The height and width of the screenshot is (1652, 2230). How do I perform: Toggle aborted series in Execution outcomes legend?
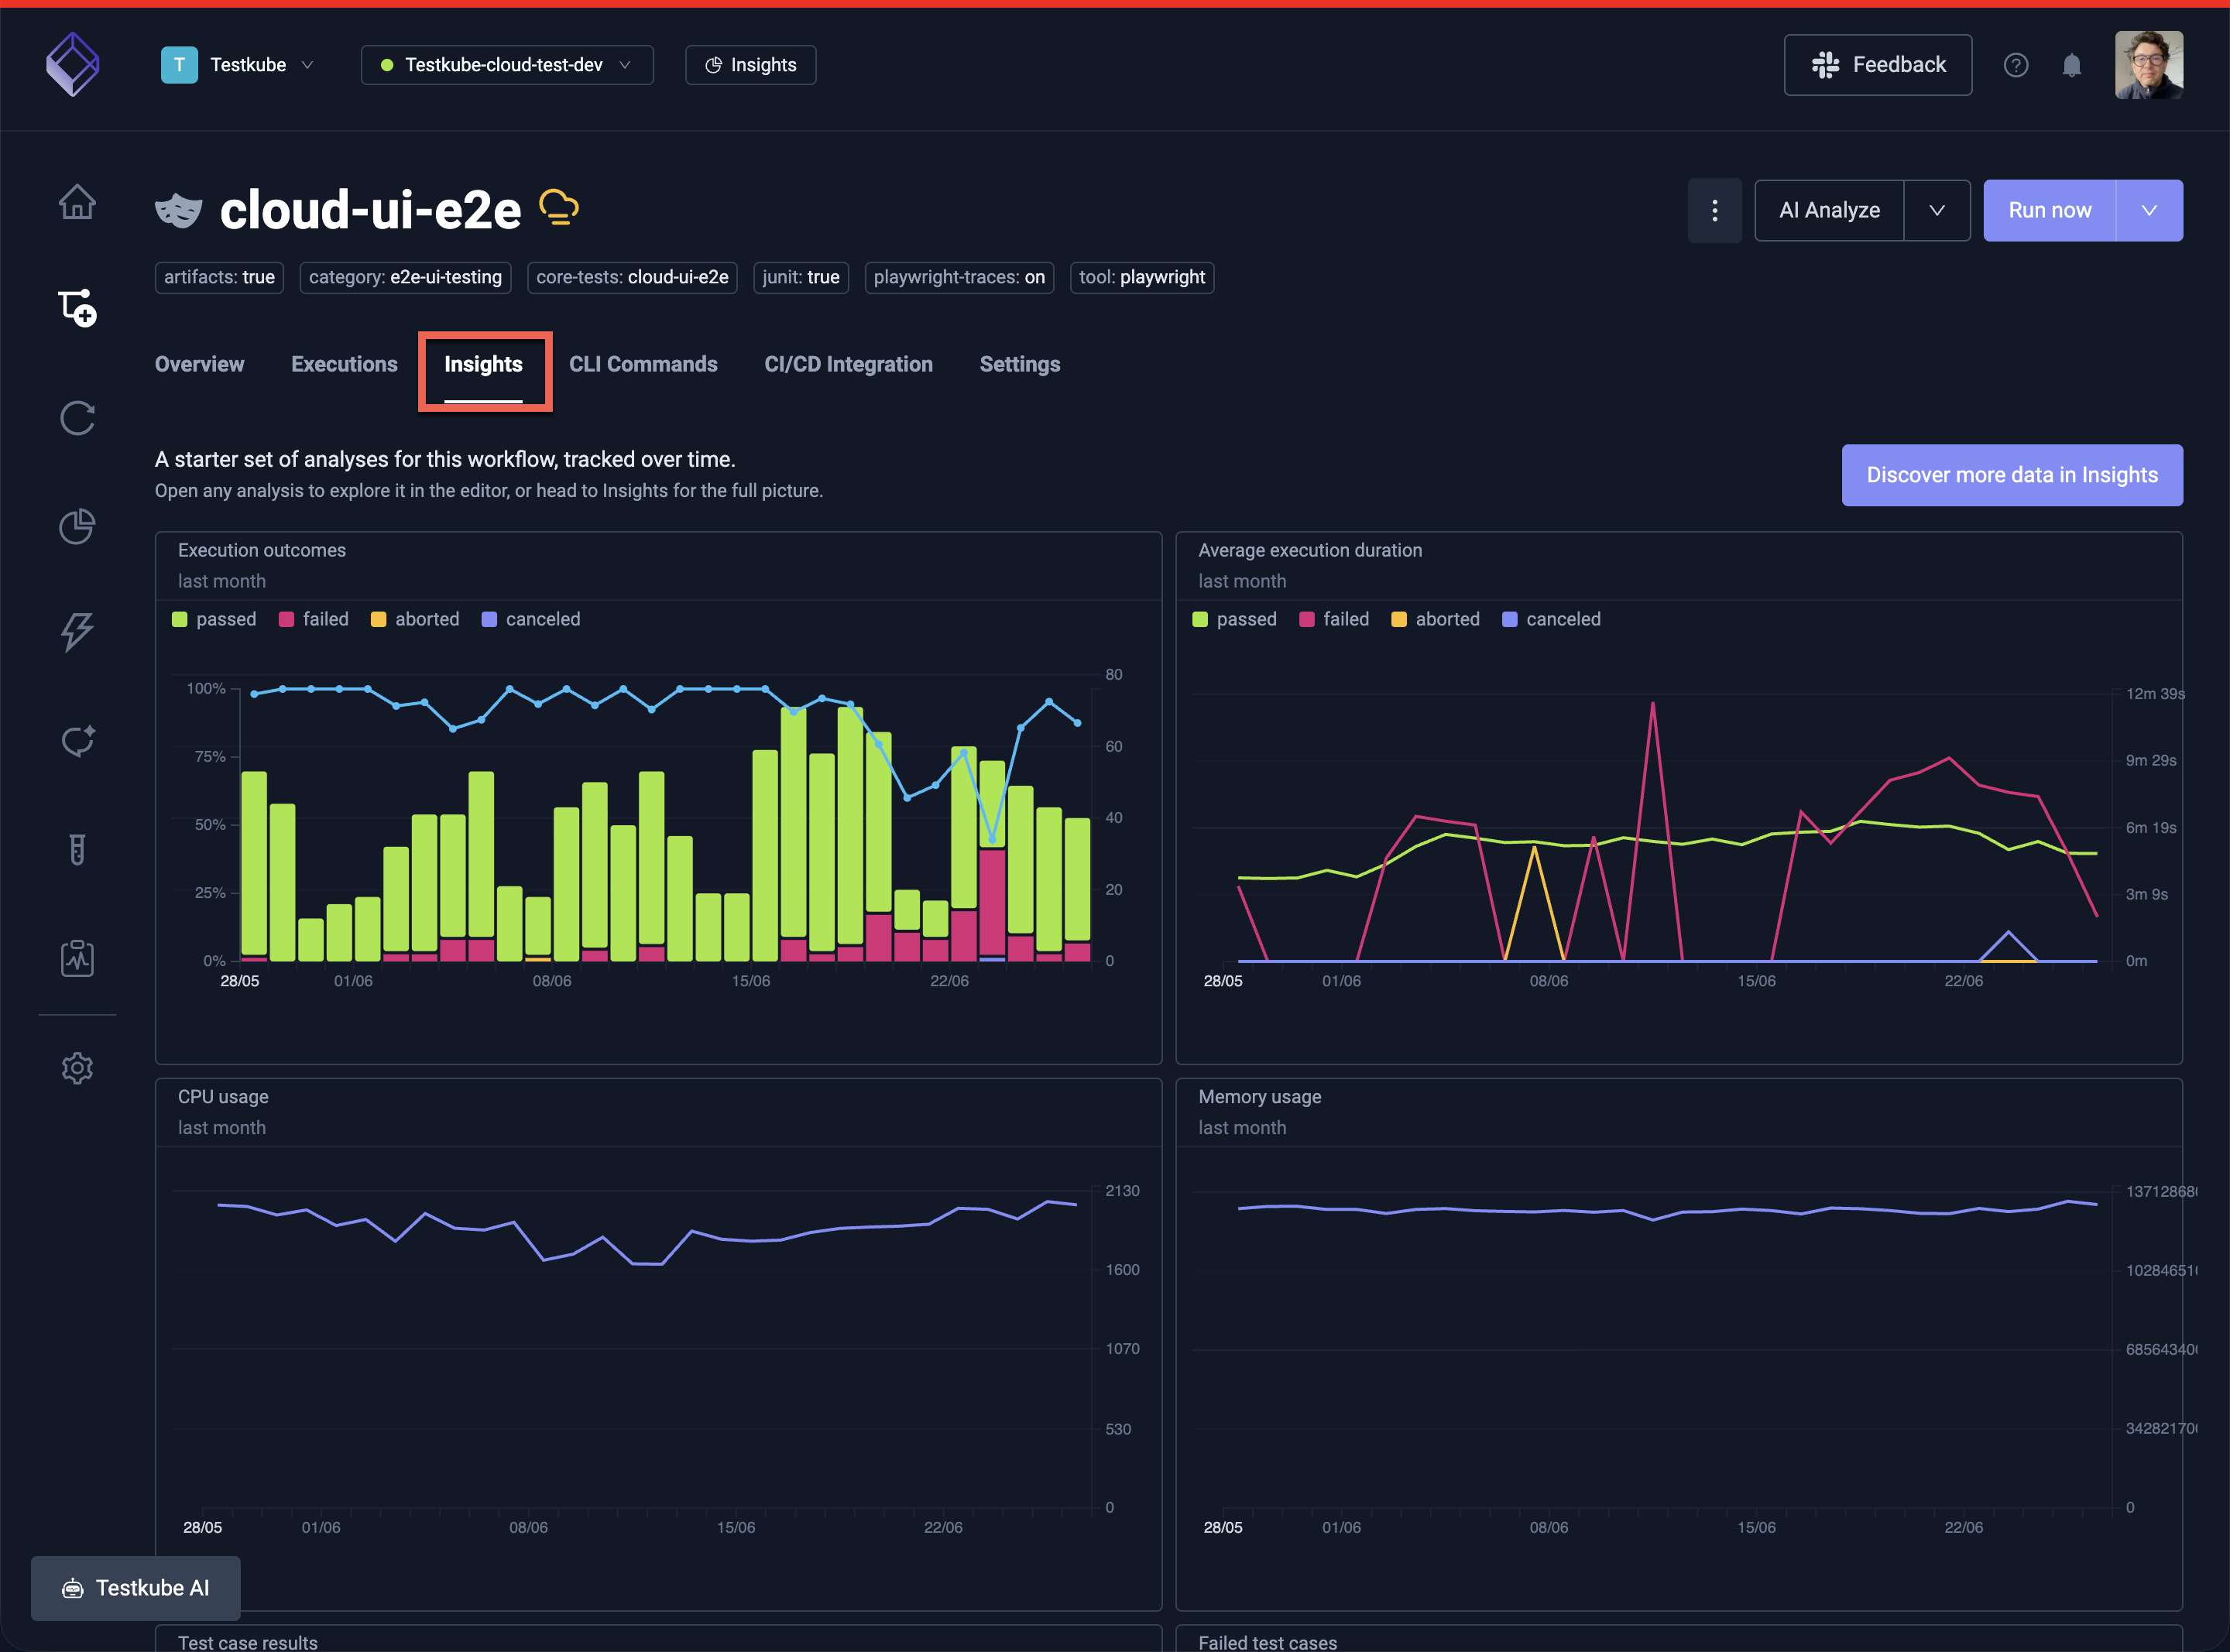415,619
